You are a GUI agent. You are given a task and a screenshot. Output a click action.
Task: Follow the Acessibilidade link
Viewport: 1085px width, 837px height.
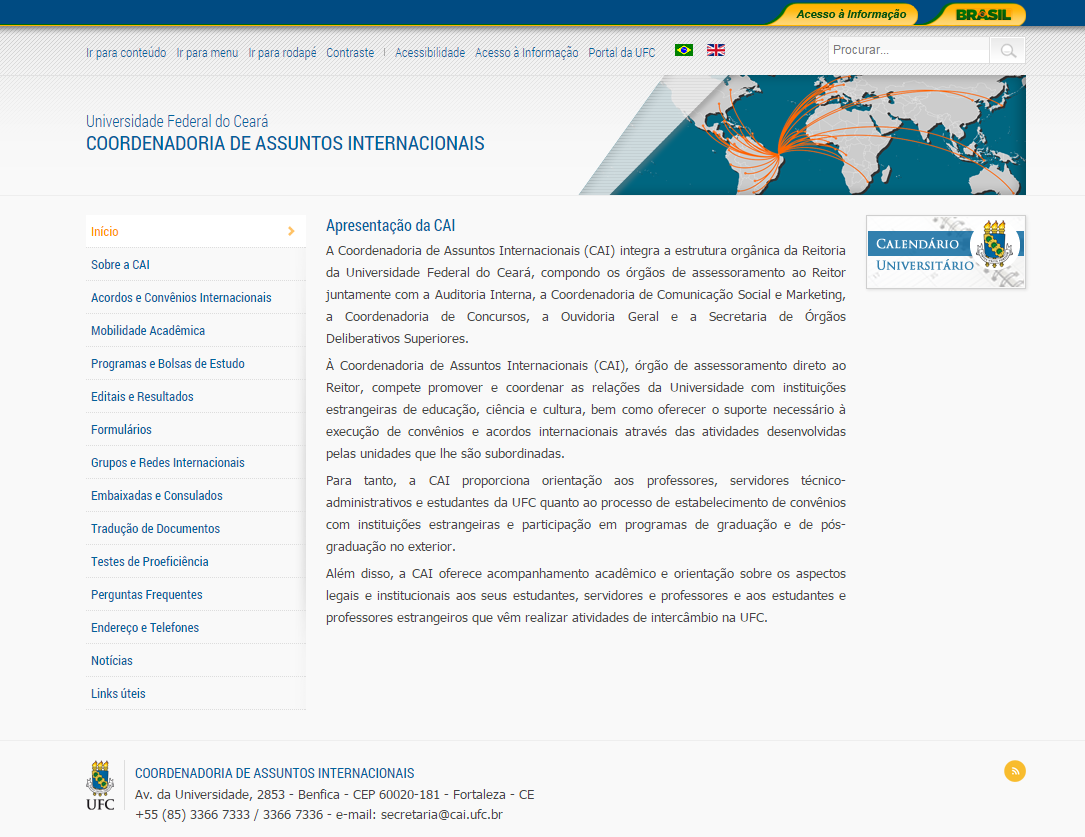click(x=430, y=53)
